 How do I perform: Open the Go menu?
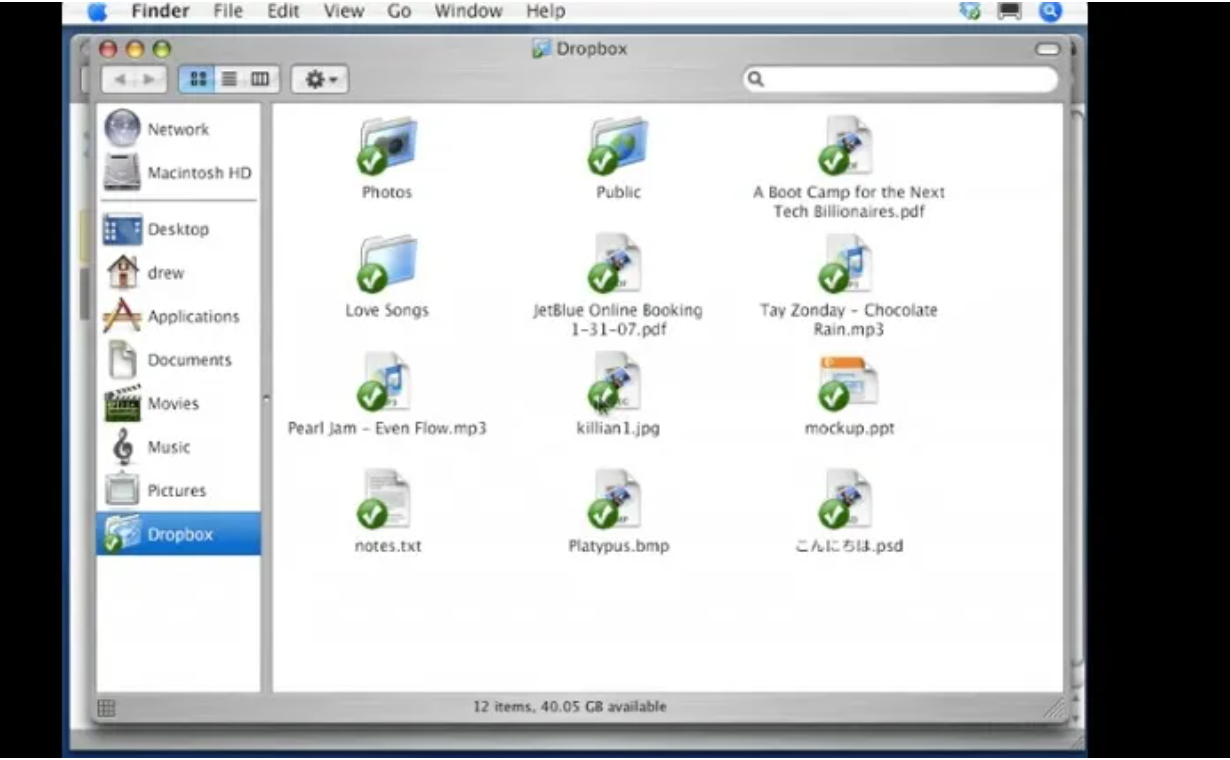click(401, 11)
